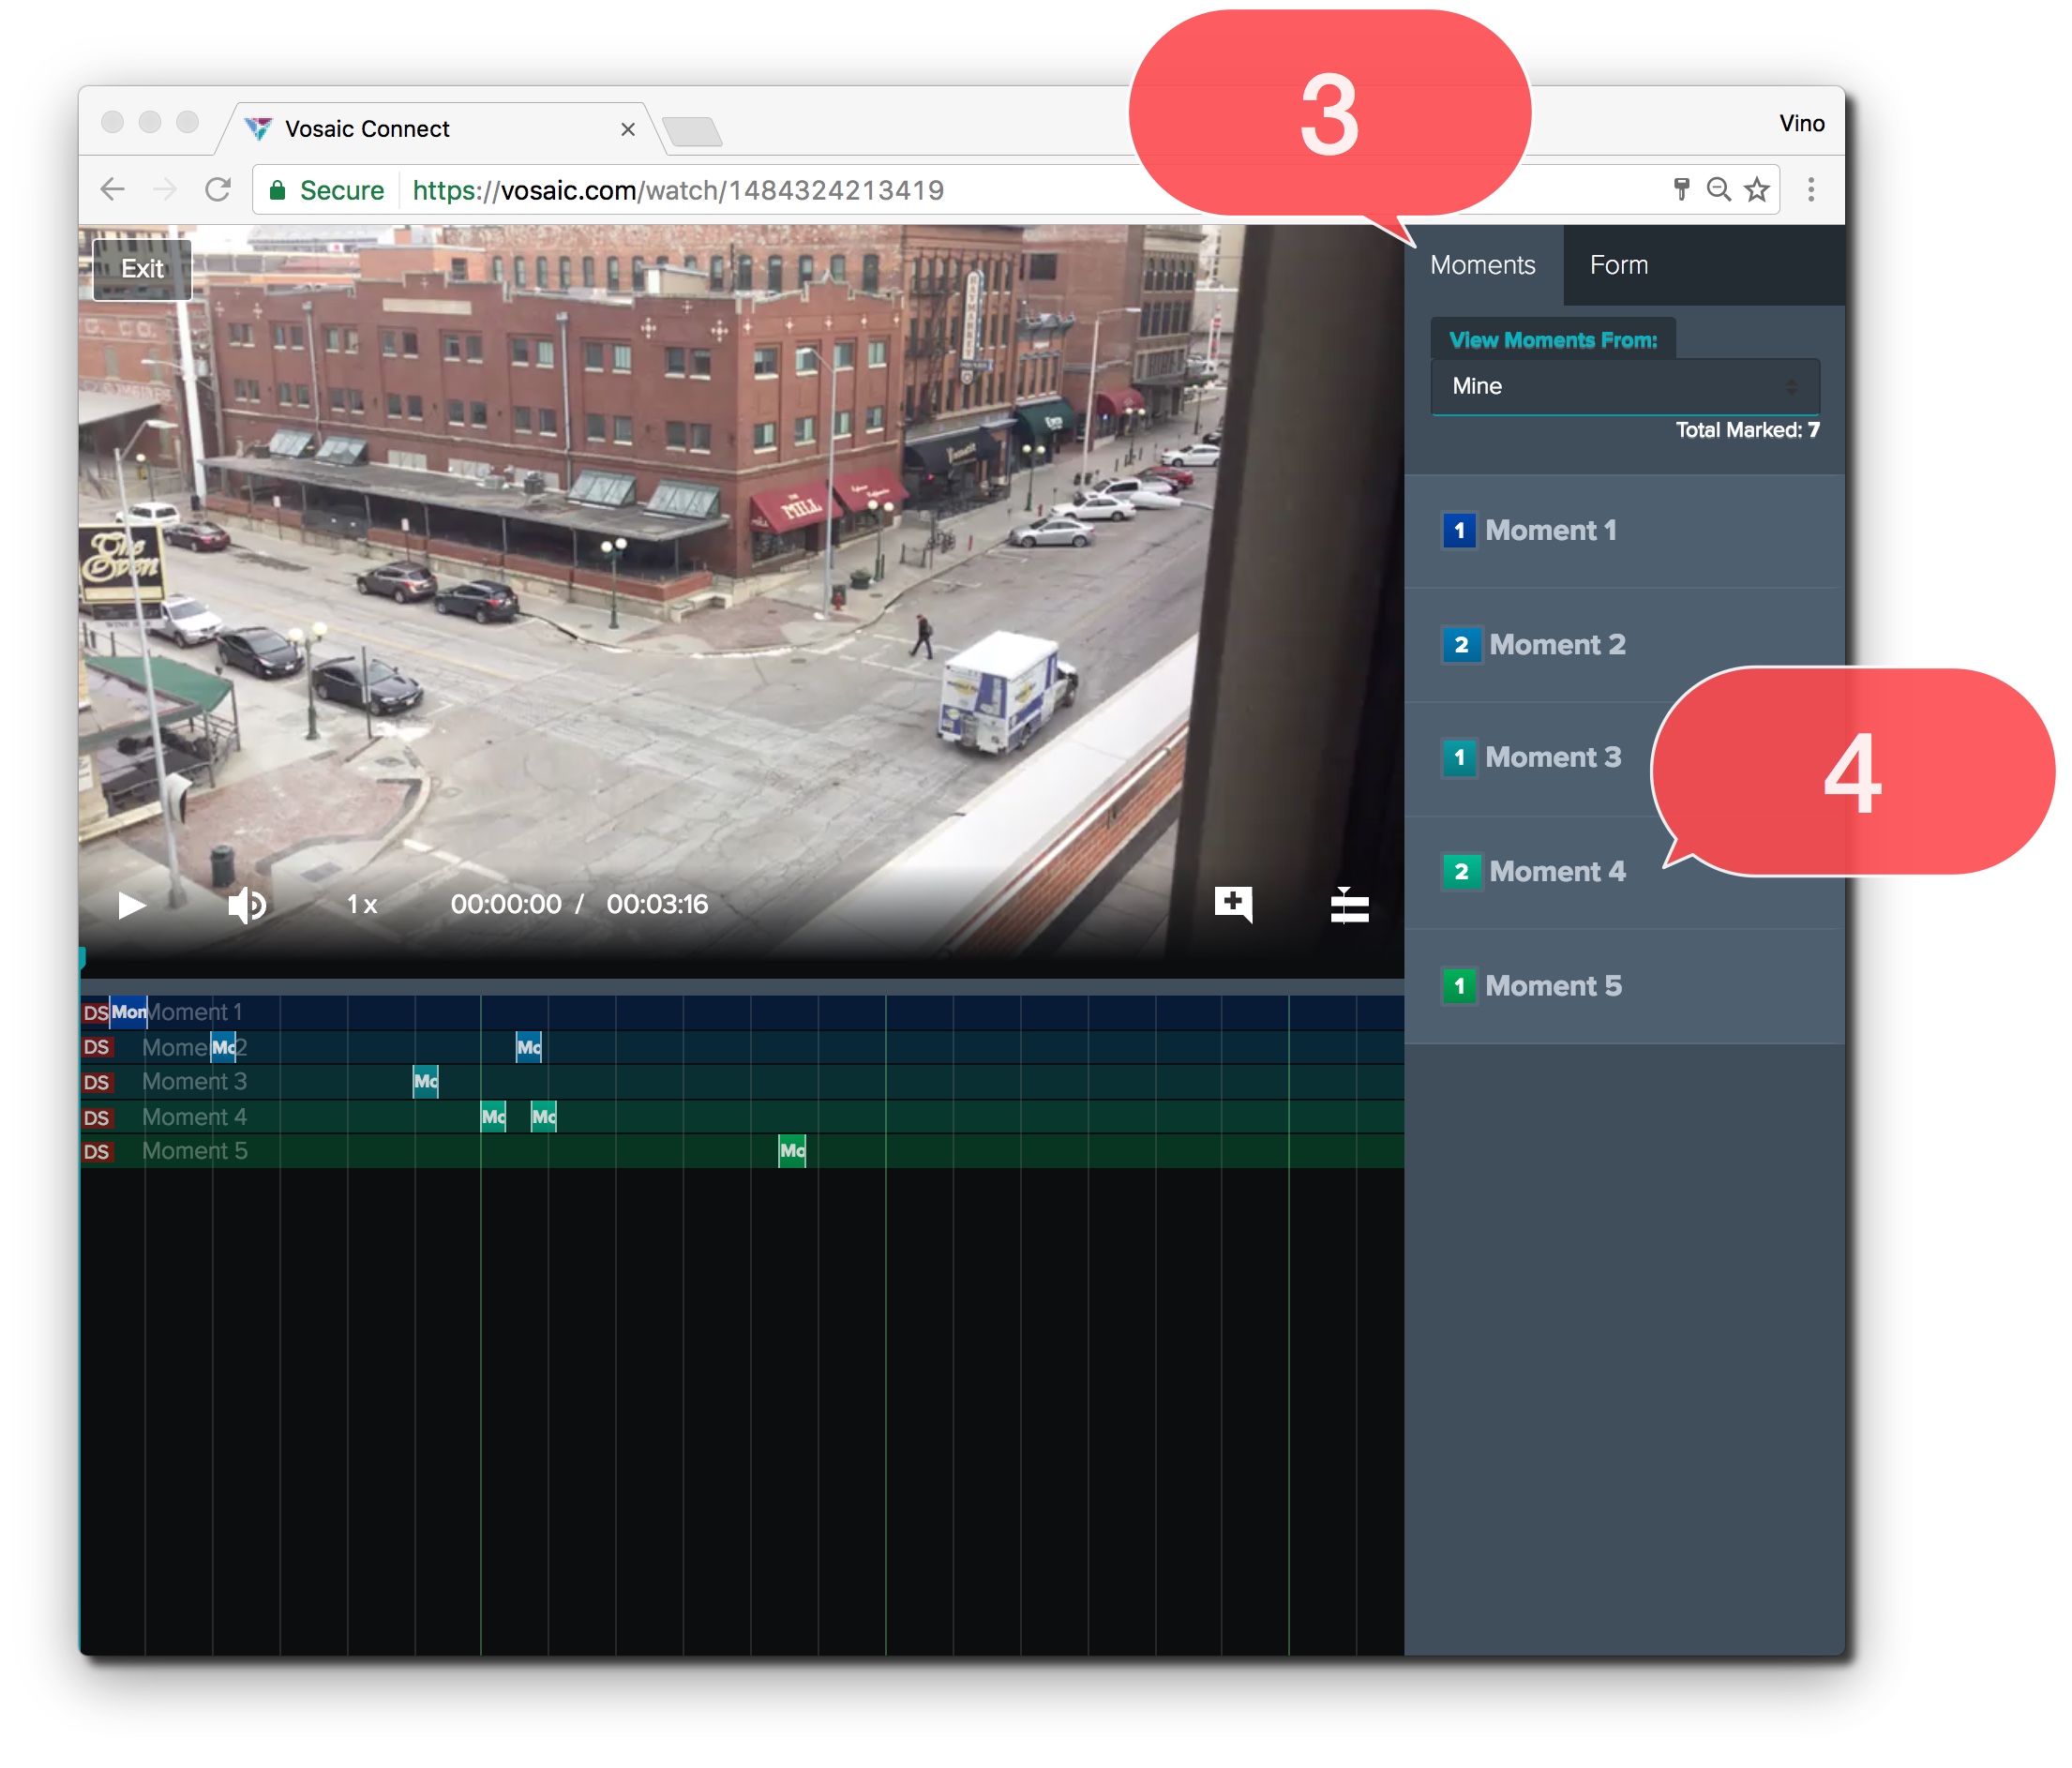The image size is (2072, 1768).
Task: Click the browser reload icon
Action: click(x=218, y=190)
